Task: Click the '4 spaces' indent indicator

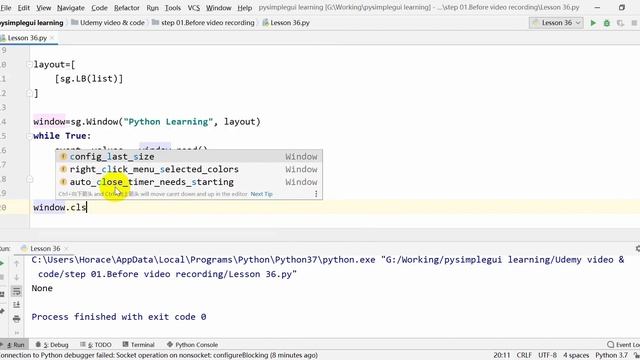Action: coord(576,356)
